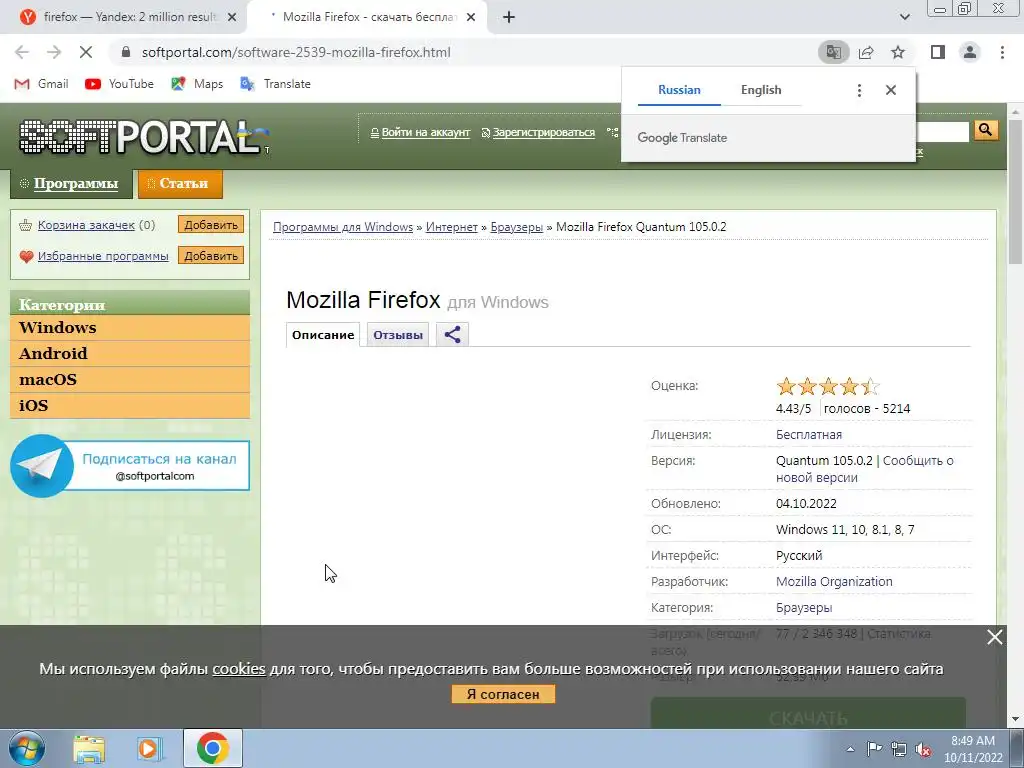1024x768 pixels.
Task: Click the star rating widget
Action: (828, 386)
